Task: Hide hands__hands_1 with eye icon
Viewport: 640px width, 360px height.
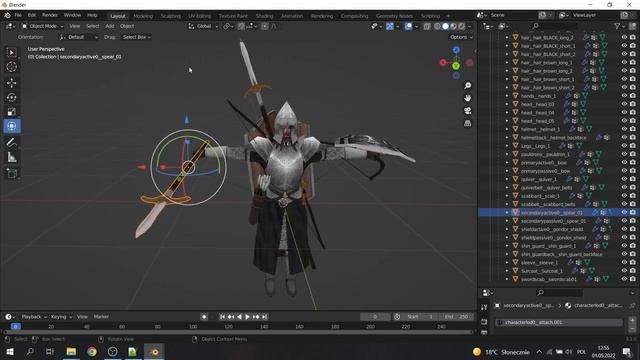Action: (x=624, y=96)
